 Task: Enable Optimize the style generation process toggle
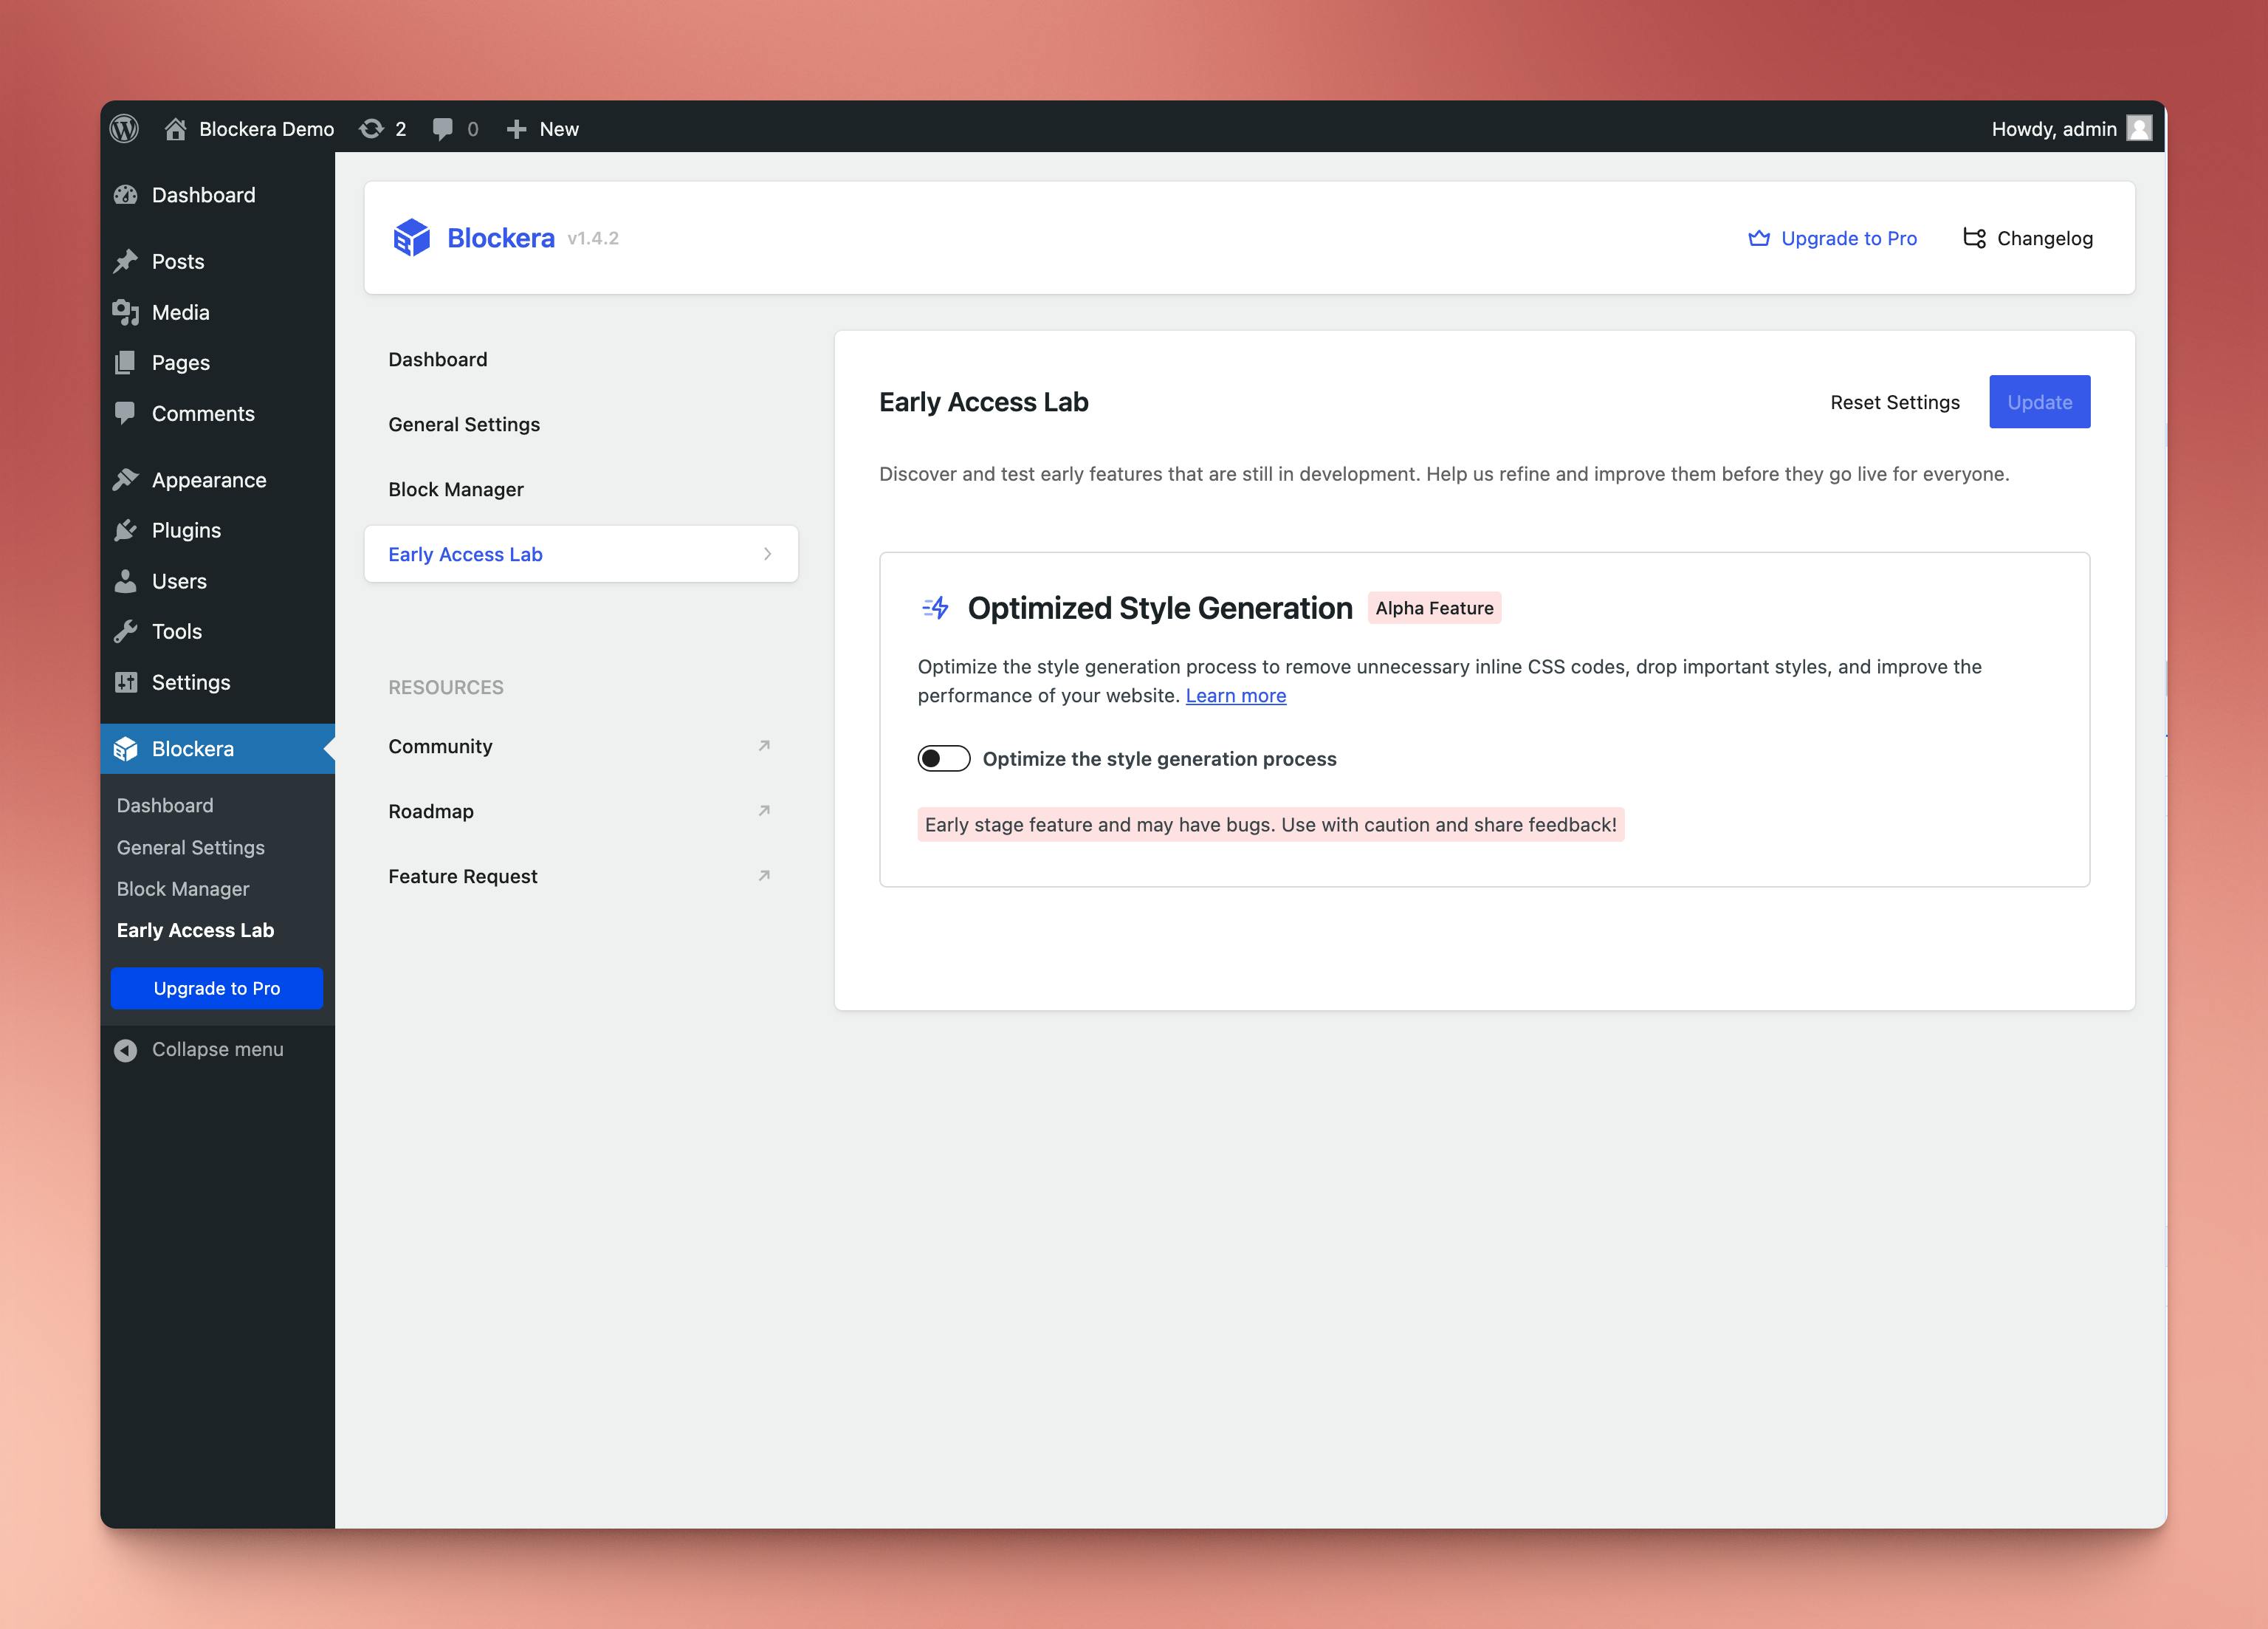tap(944, 759)
